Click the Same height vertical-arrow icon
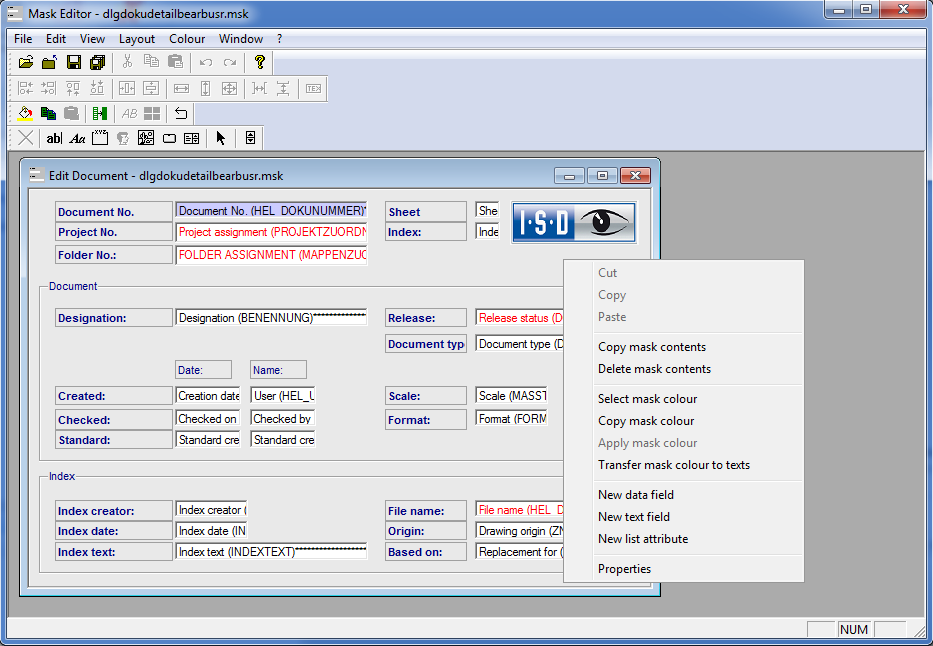933x646 pixels. click(x=205, y=89)
